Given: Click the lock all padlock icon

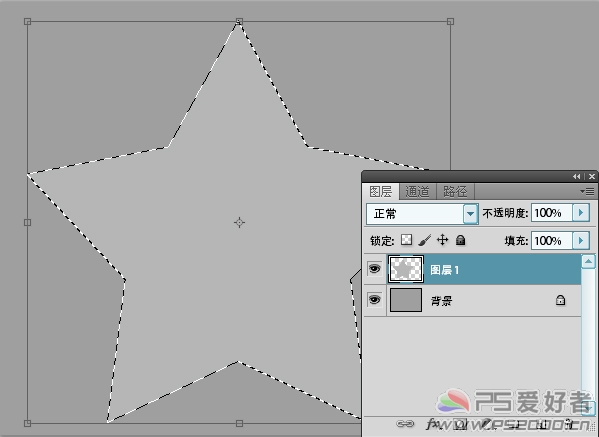Looking at the screenshot, I should click(x=461, y=240).
